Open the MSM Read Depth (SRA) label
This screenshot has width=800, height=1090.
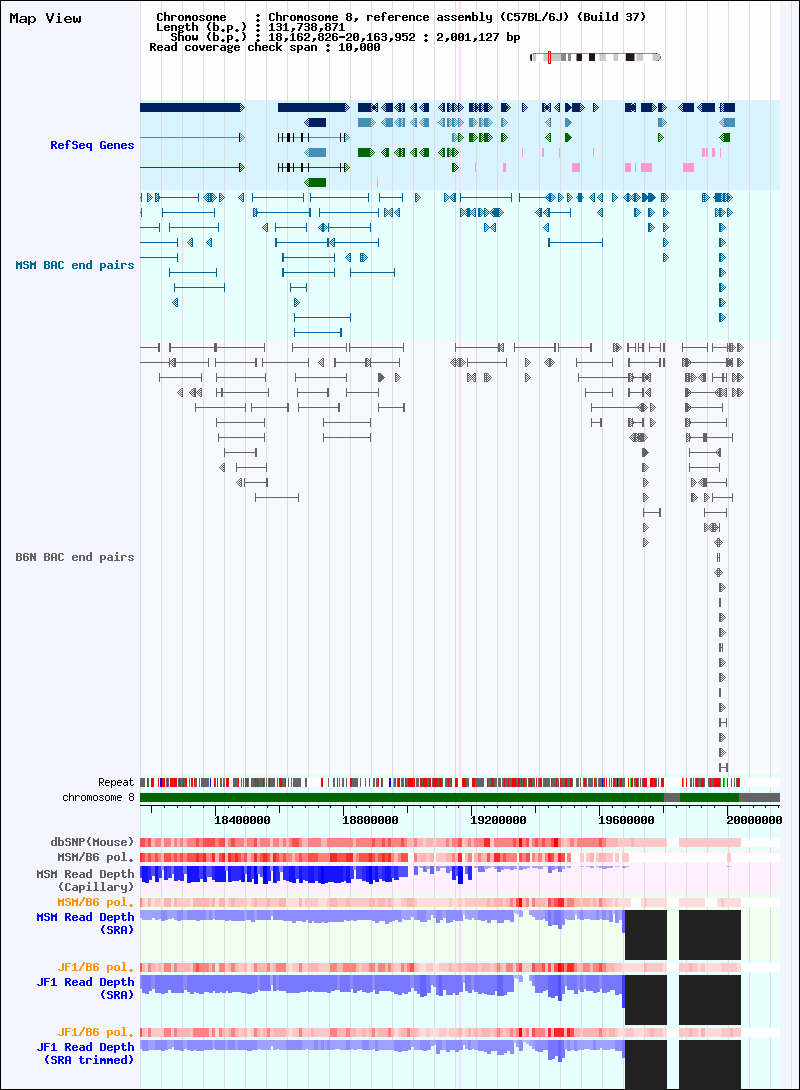[x=85, y=923]
